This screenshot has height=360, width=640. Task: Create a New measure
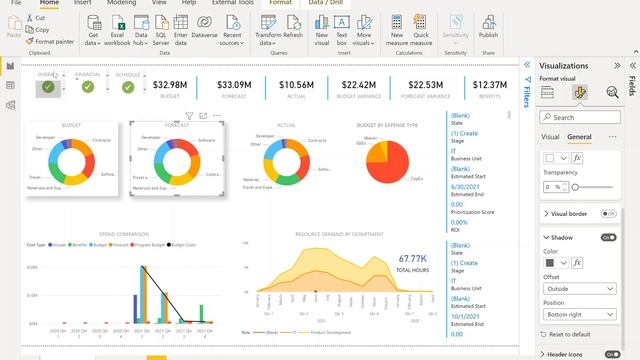pyautogui.click(x=397, y=31)
